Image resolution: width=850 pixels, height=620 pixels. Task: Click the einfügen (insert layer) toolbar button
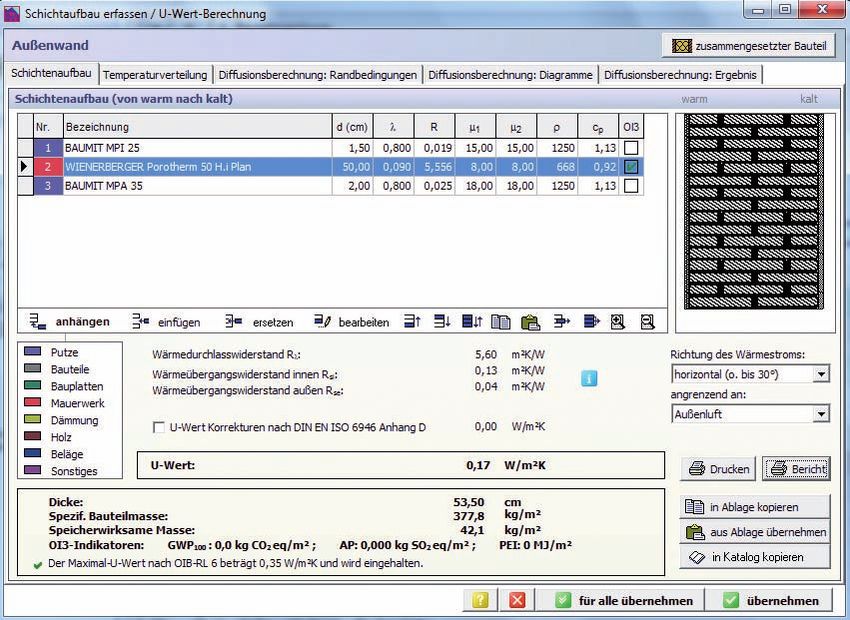(x=166, y=322)
